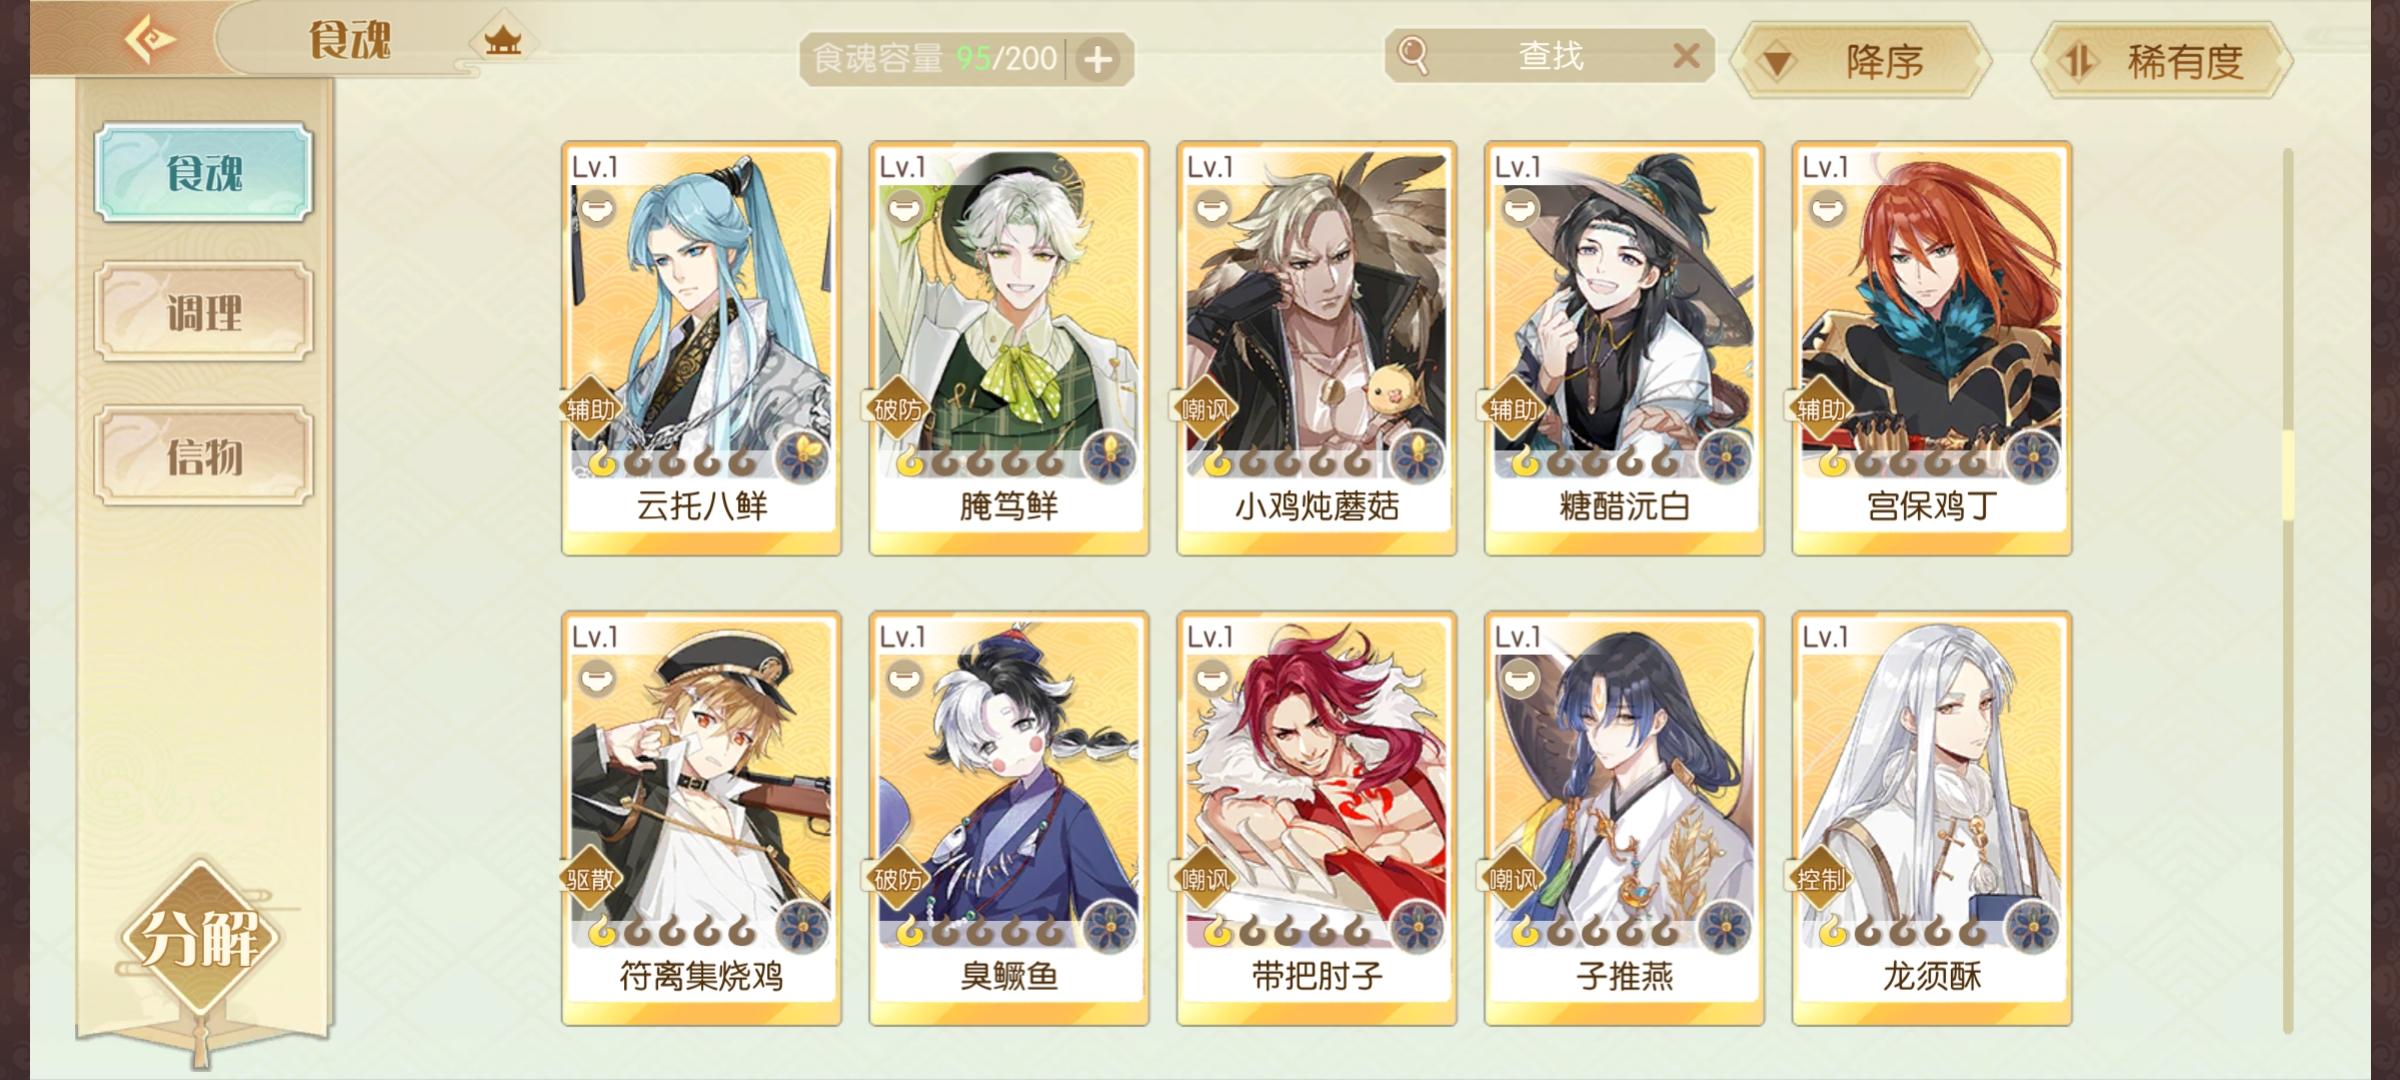
Task: Toggle bowl marker on 腌笃鲜 card
Action: pos(904,210)
